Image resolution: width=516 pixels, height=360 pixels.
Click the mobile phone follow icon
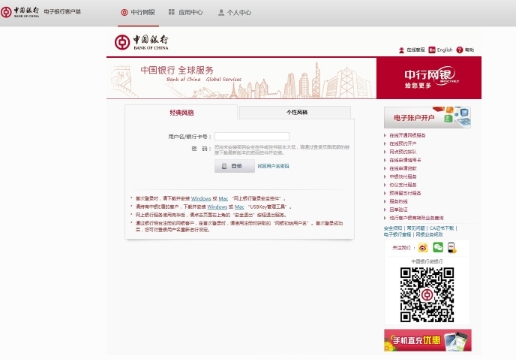[x=452, y=248]
